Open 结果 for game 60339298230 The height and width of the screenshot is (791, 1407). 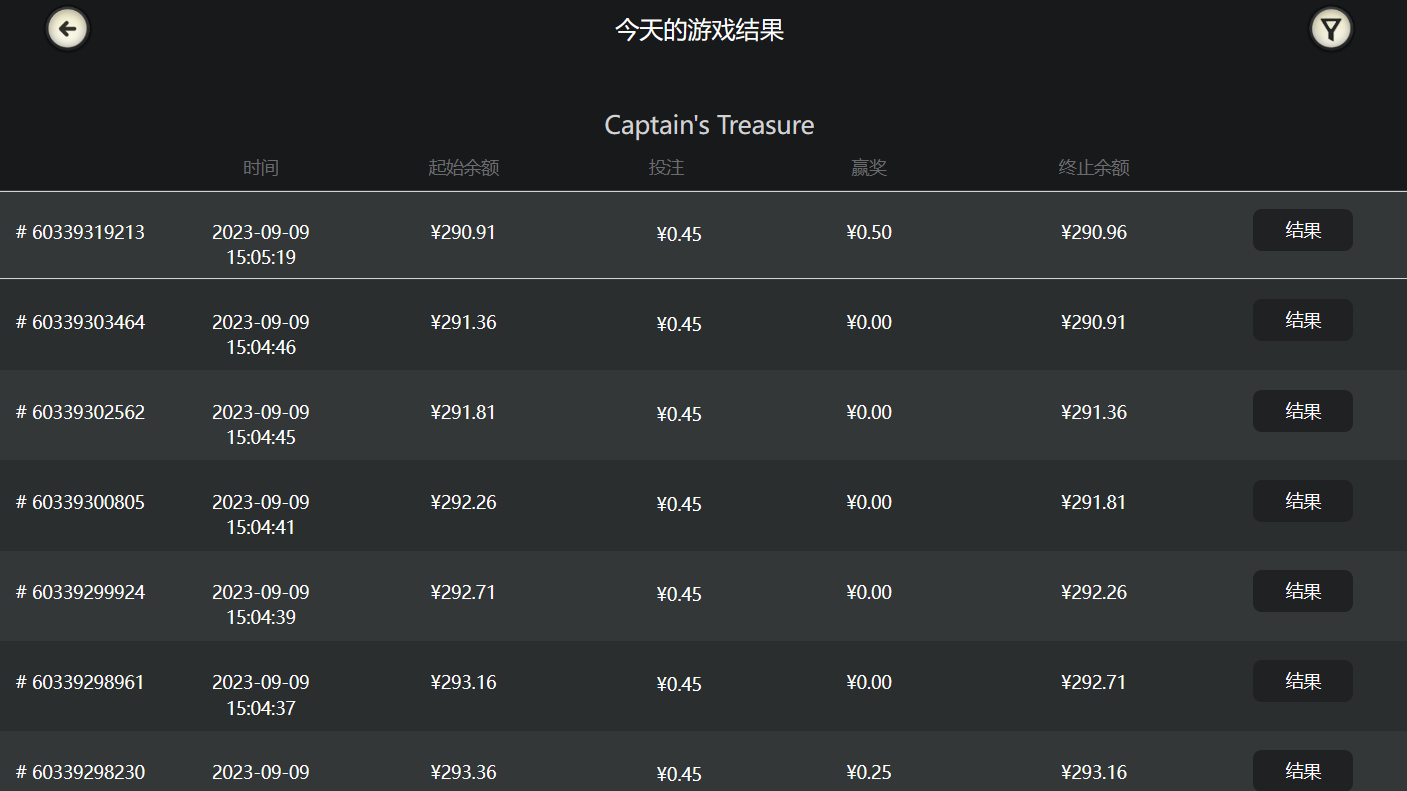pyautogui.click(x=1302, y=770)
